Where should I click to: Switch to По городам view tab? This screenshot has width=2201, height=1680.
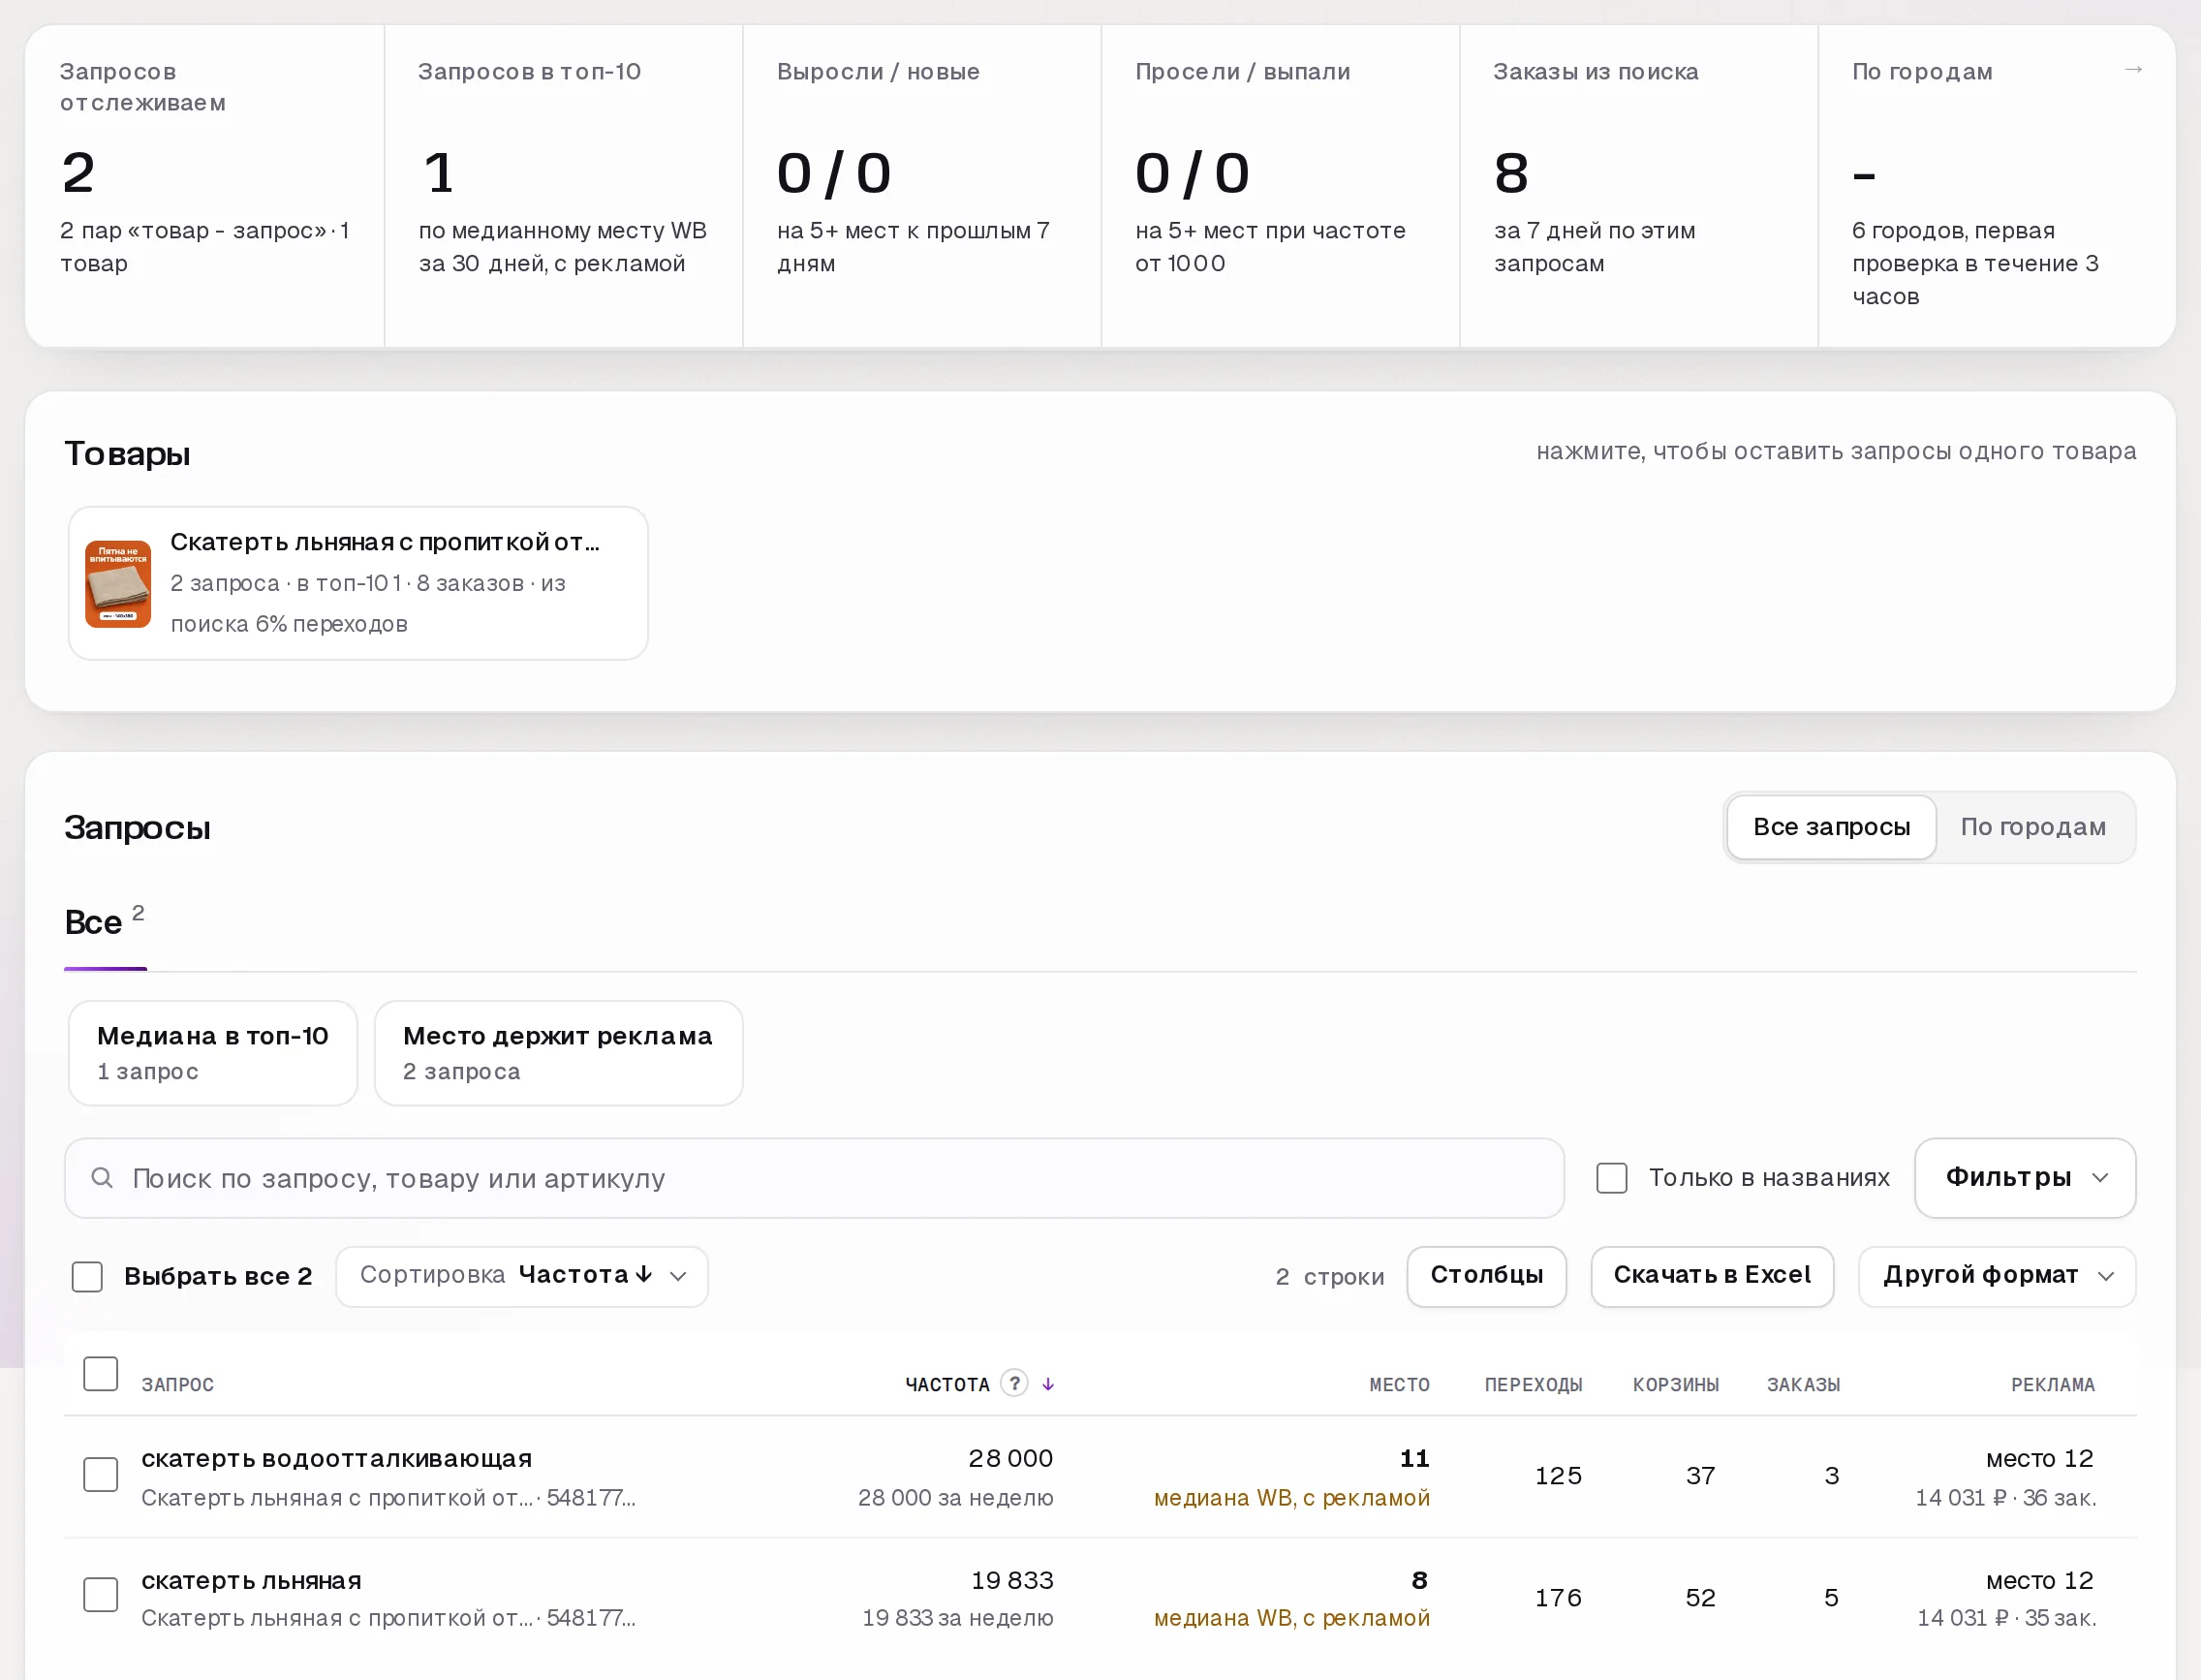tap(2033, 827)
